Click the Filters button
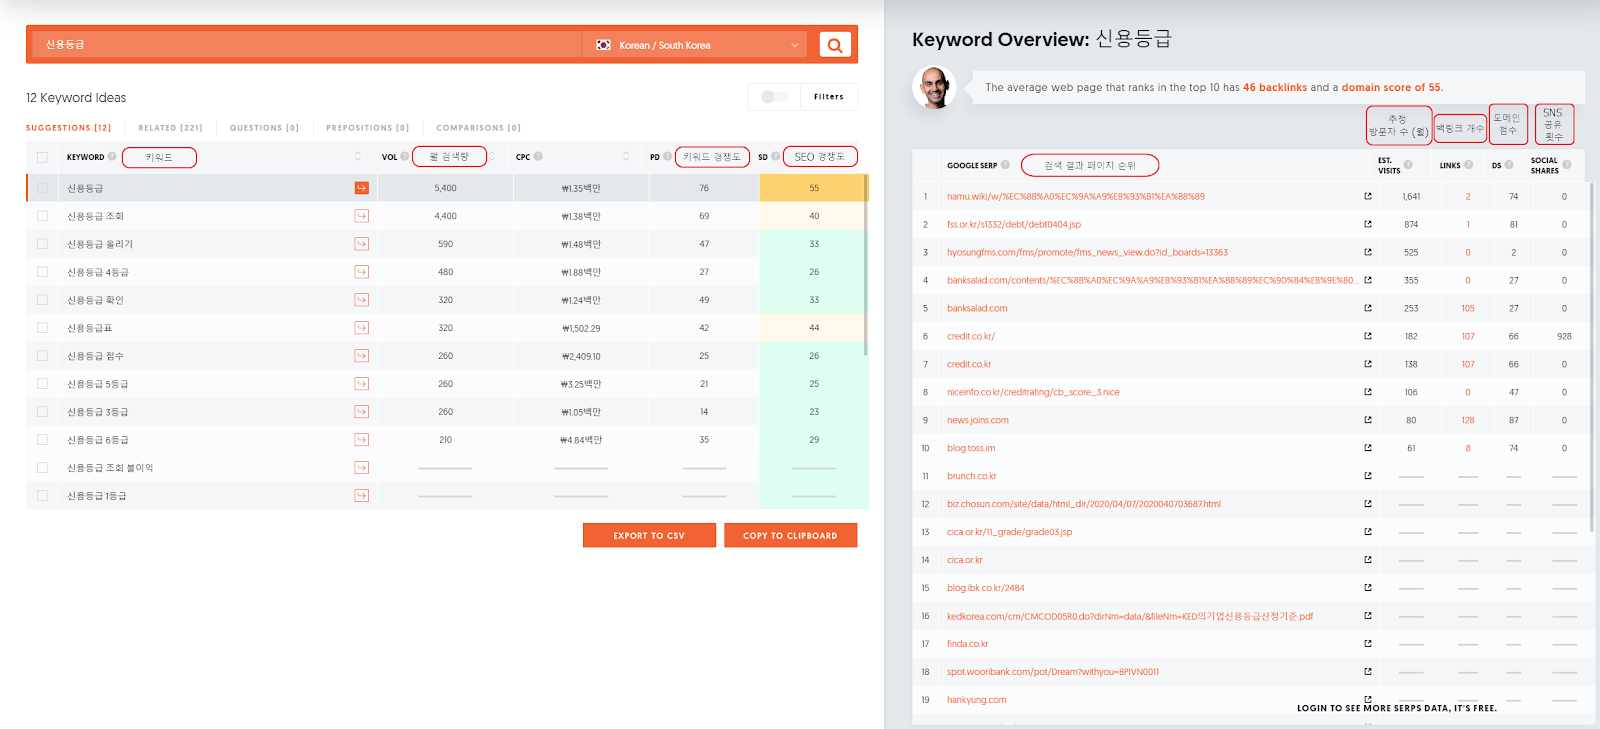The width and height of the screenshot is (1600, 729). tap(828, 97)
